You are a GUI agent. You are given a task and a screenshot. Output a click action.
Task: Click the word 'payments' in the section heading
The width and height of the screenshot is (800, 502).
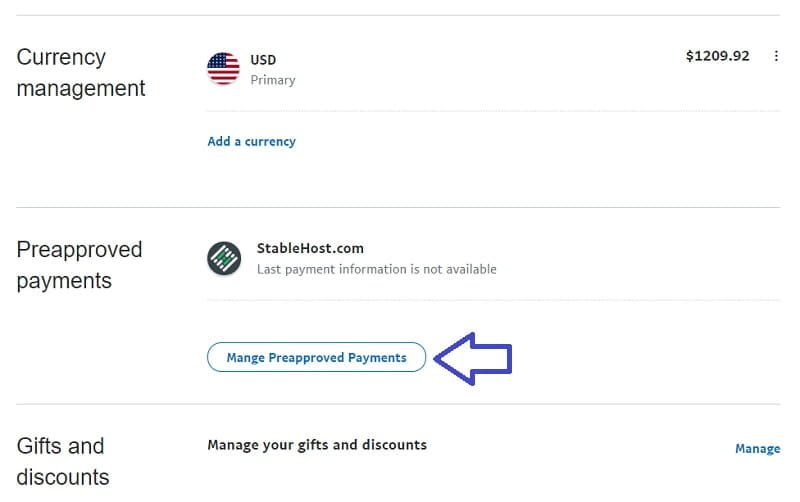(x=64, y=281)
